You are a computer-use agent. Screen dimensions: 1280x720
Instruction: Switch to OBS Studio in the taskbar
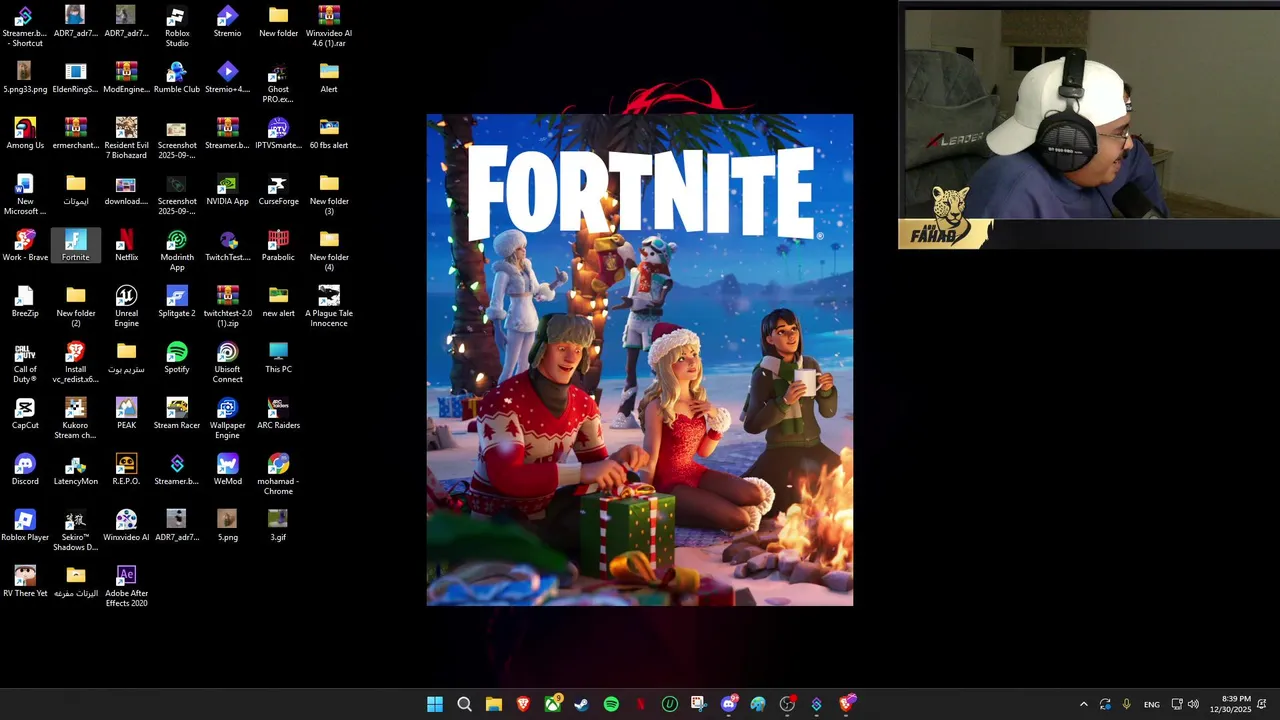787,704
